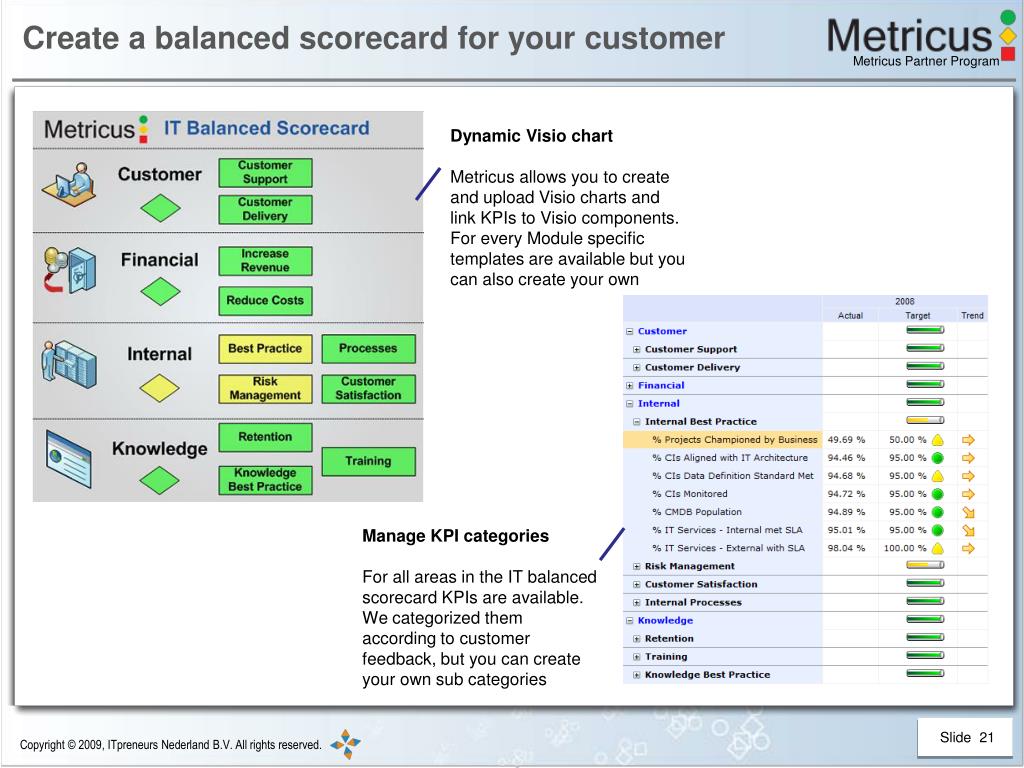This screenshot has height=768, width=1024.
Task: Collapse Internal Best Practice subcategory
Action: click(637, 422)
